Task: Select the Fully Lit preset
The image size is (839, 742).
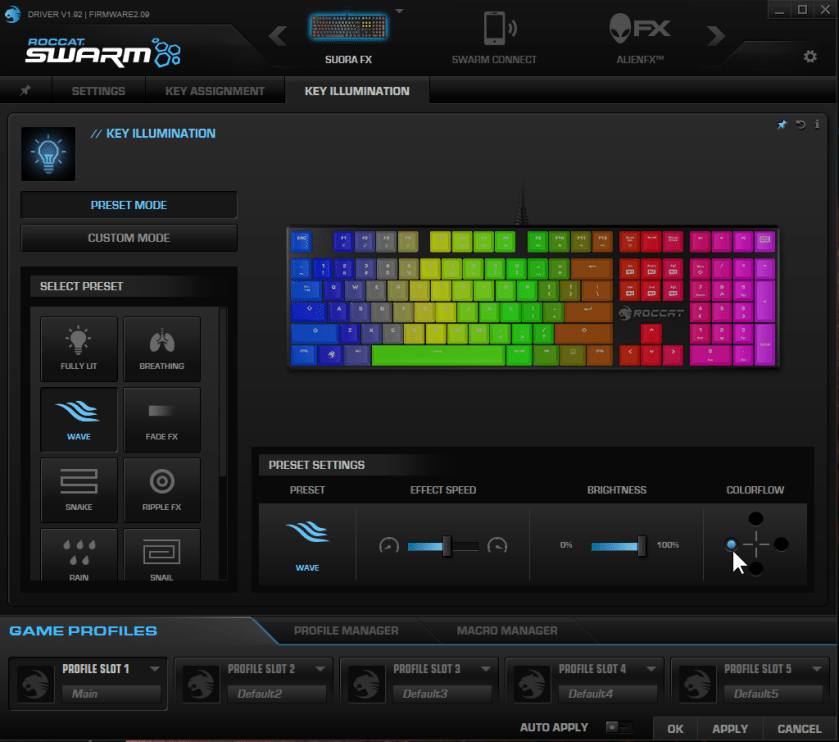Action: [x=79, y=347]
